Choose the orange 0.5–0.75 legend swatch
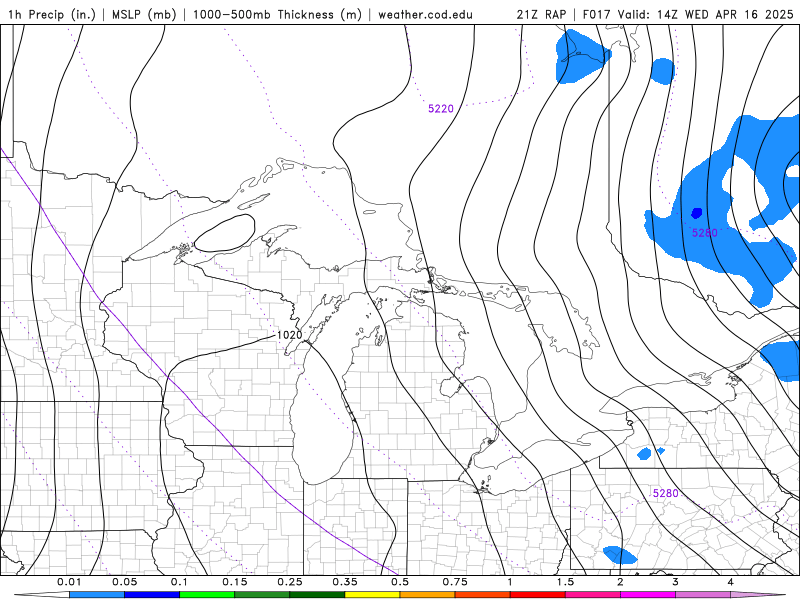The width and height of the screenshot is (800, 600). click(428, 595)
